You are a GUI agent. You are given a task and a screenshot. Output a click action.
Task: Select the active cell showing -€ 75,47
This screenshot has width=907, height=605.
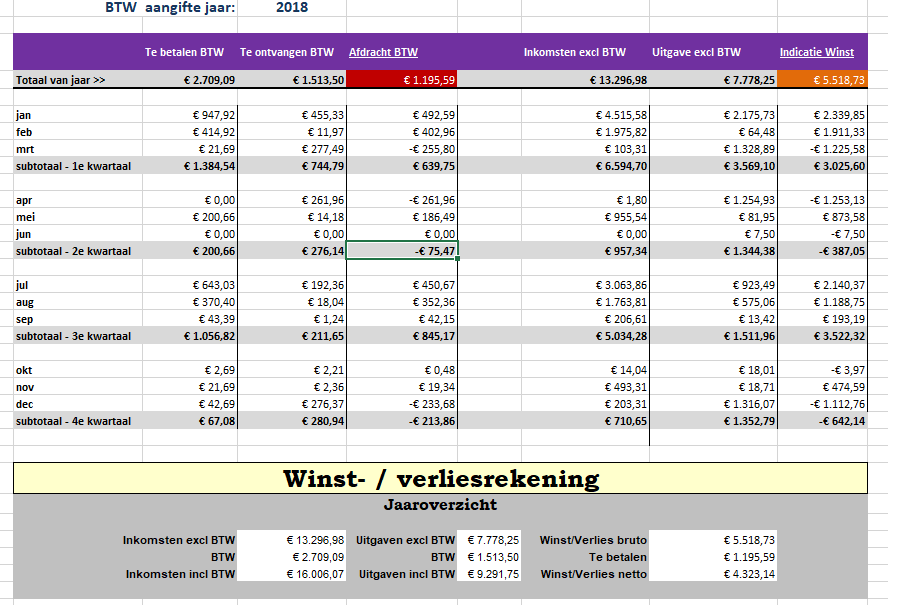(x=402, y=251)
